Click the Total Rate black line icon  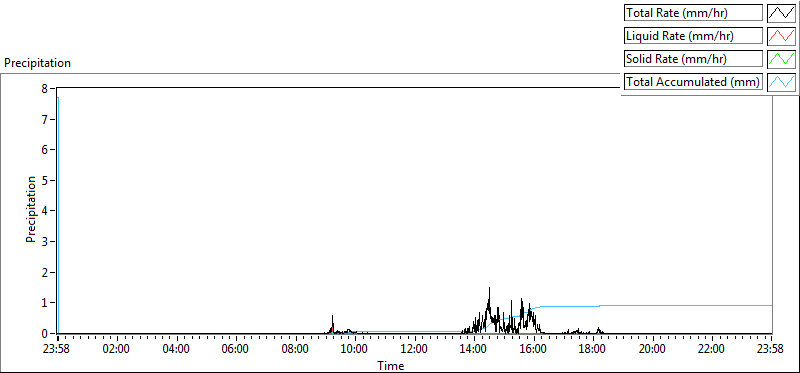tap(781, 13)
